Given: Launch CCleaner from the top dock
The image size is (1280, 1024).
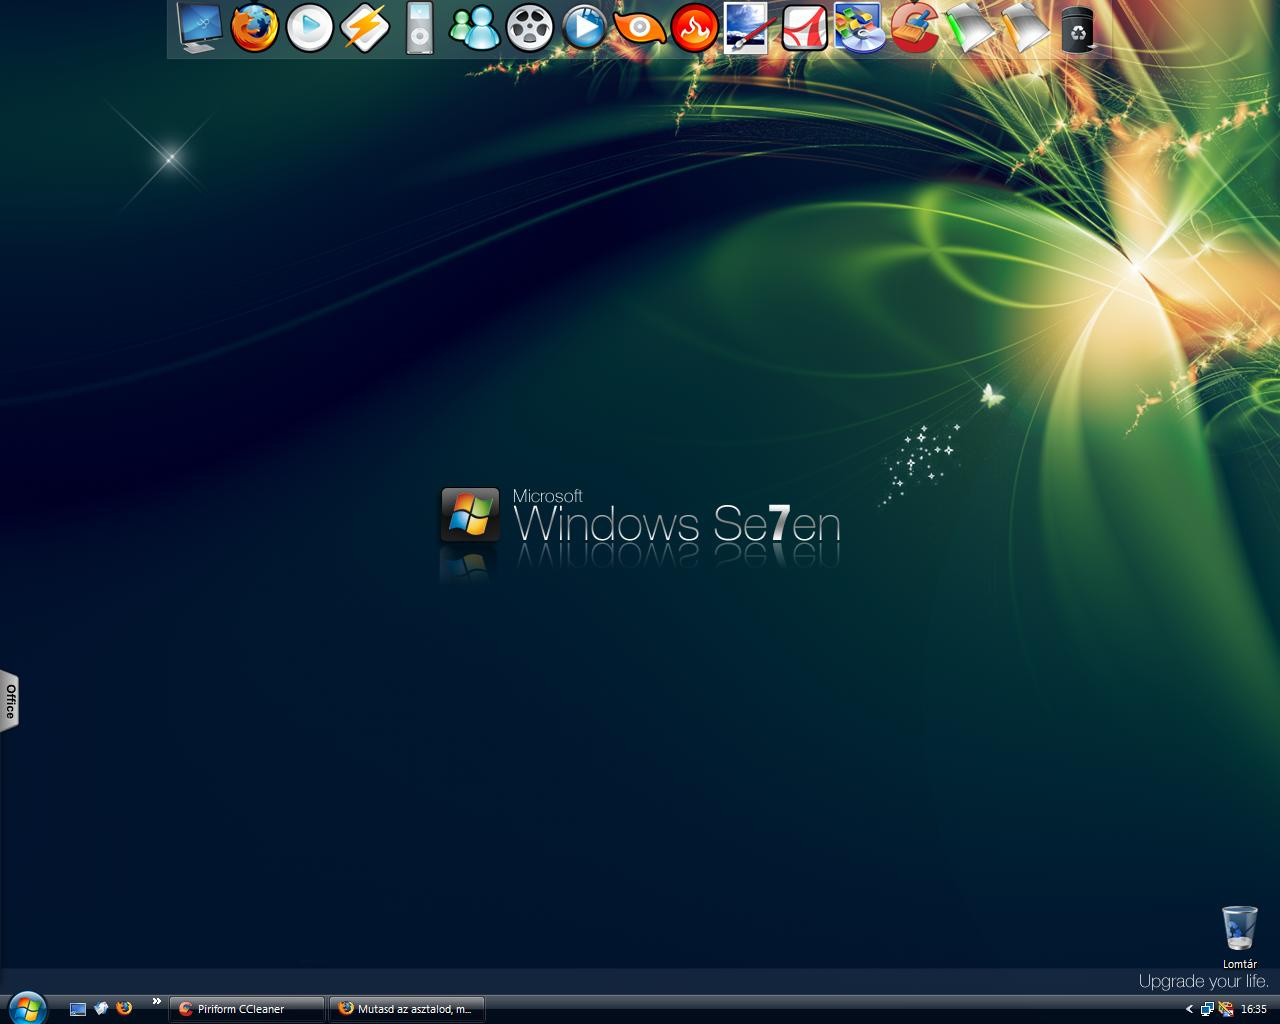Looking at the screenshot, I should [x=914, y=27].
